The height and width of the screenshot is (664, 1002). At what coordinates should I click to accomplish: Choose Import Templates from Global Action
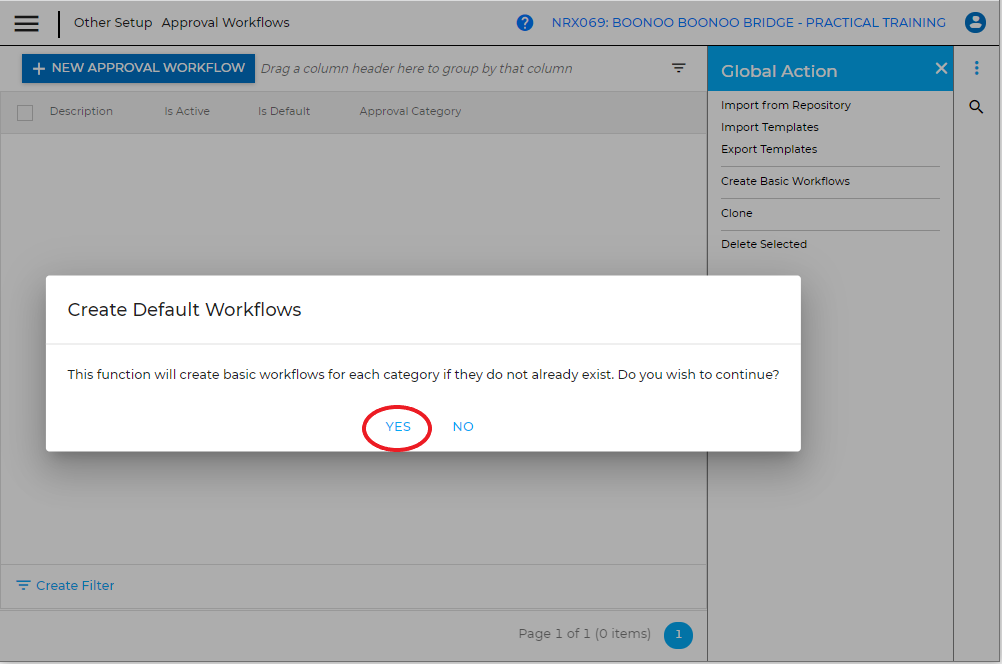pyautogui.click(x=769, y=127)
